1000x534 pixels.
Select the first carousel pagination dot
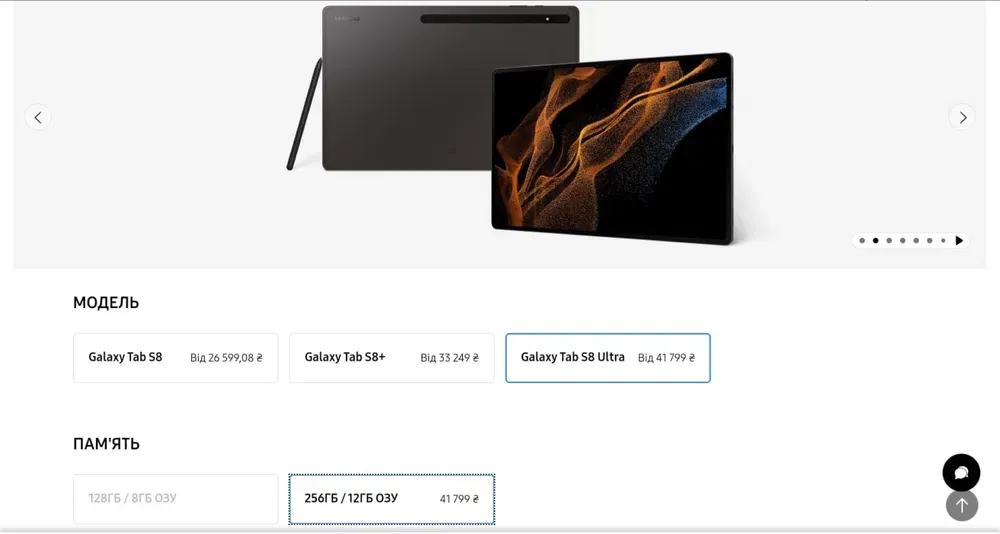click(x=862, y=241)
